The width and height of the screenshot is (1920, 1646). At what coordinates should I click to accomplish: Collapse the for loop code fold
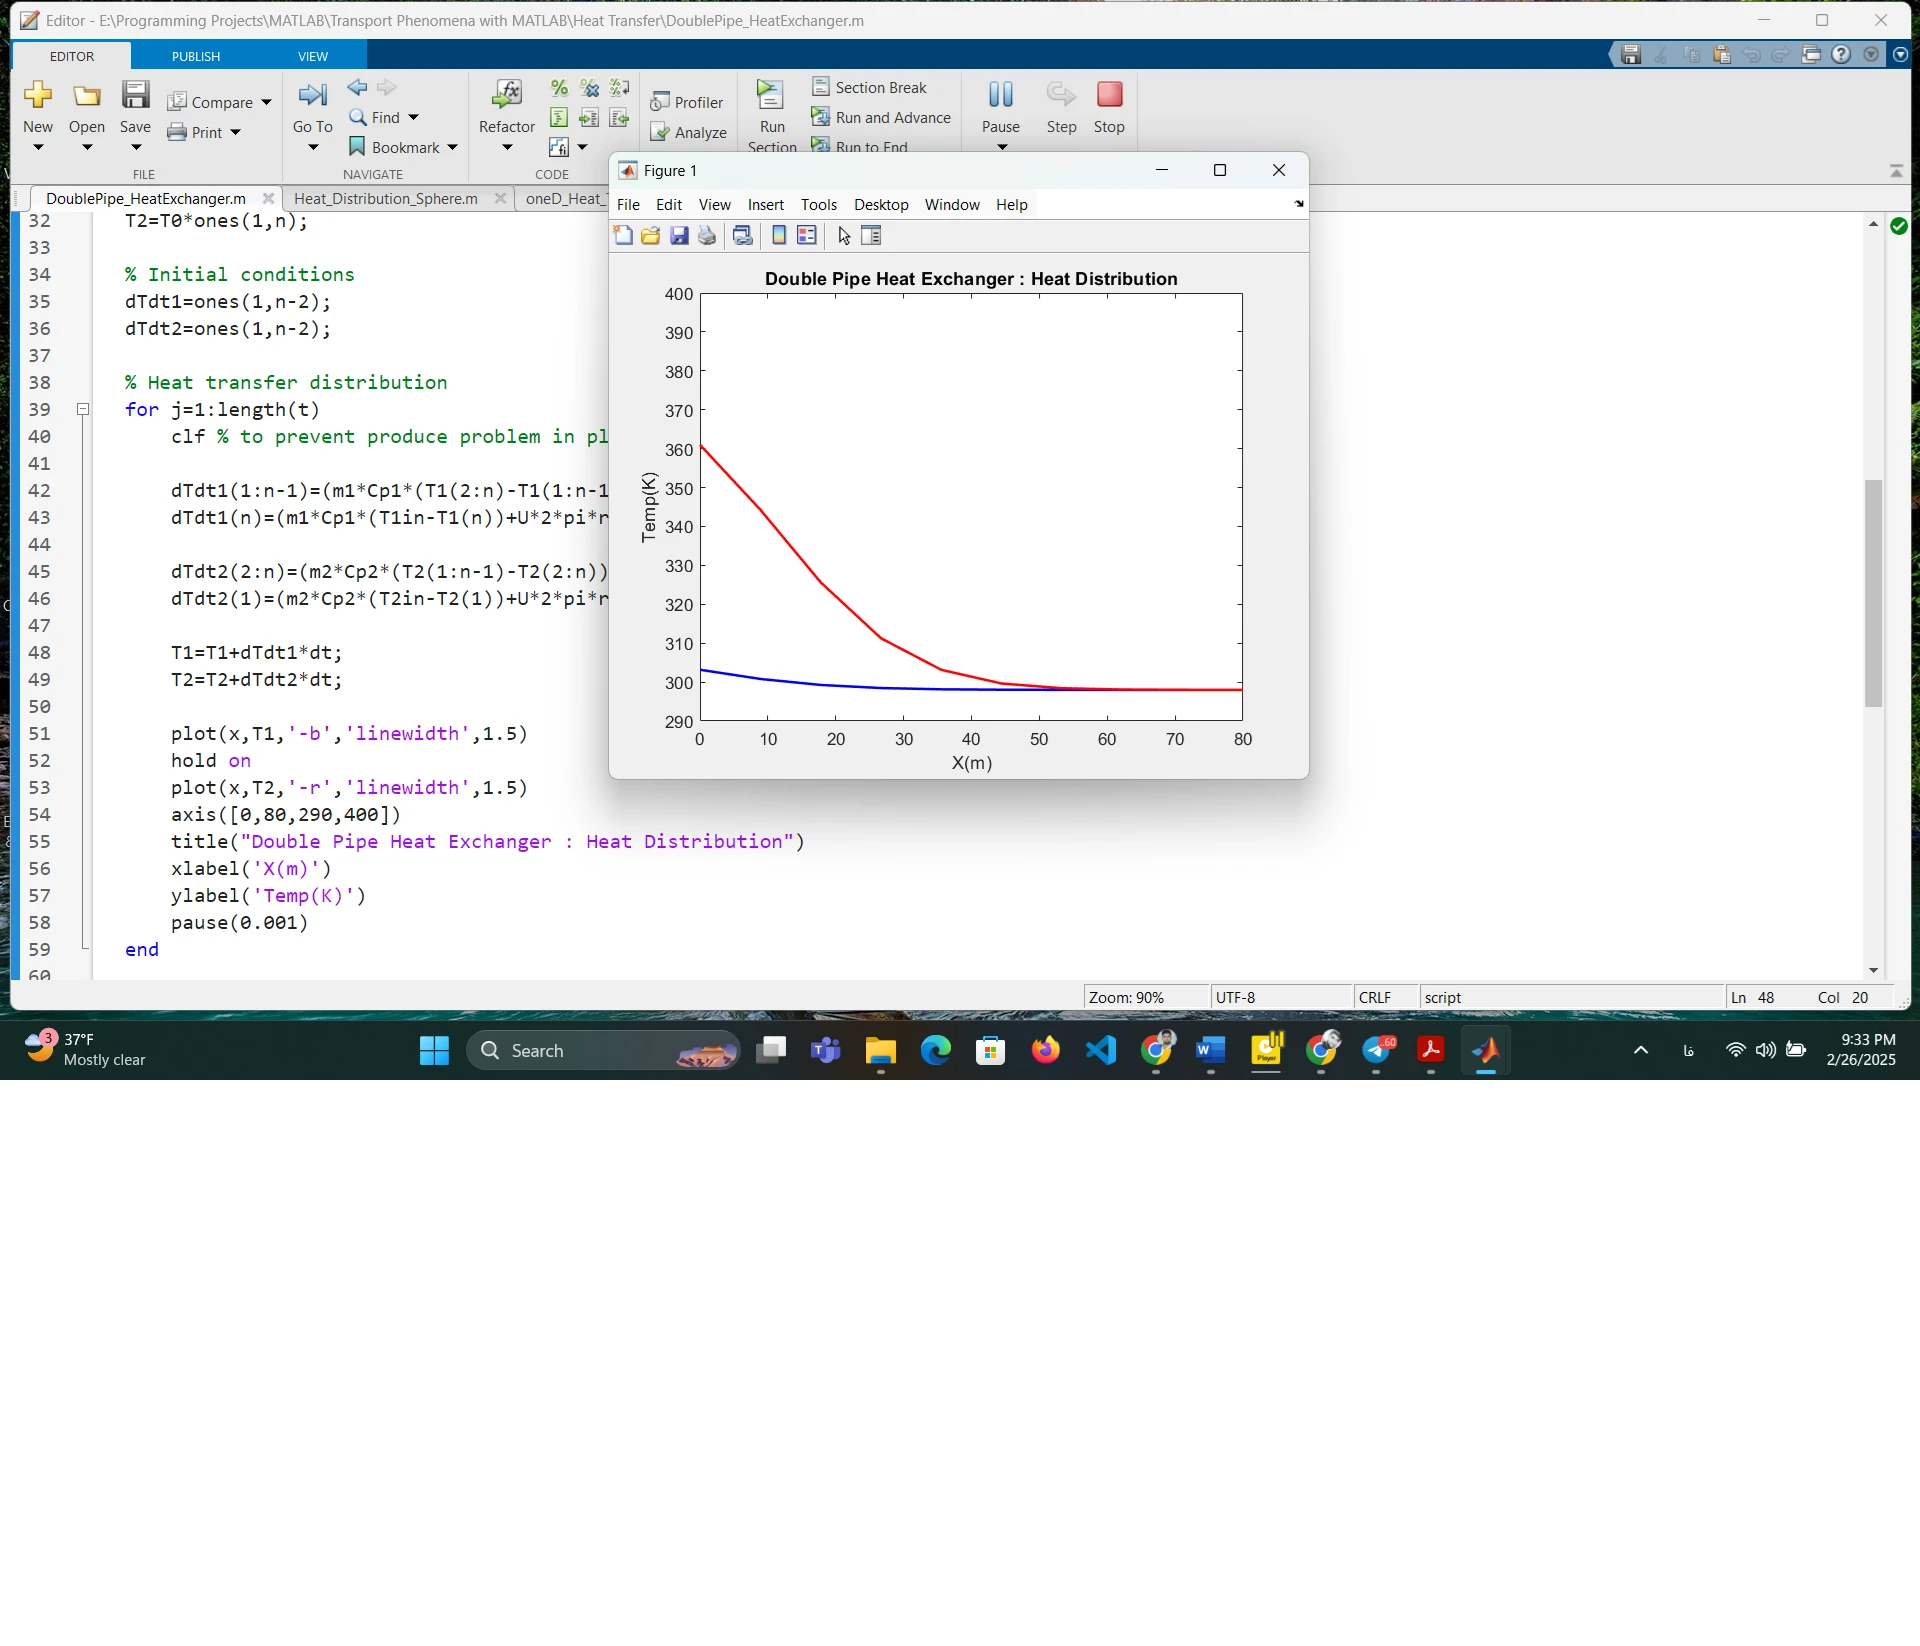[x=84, y=409]
